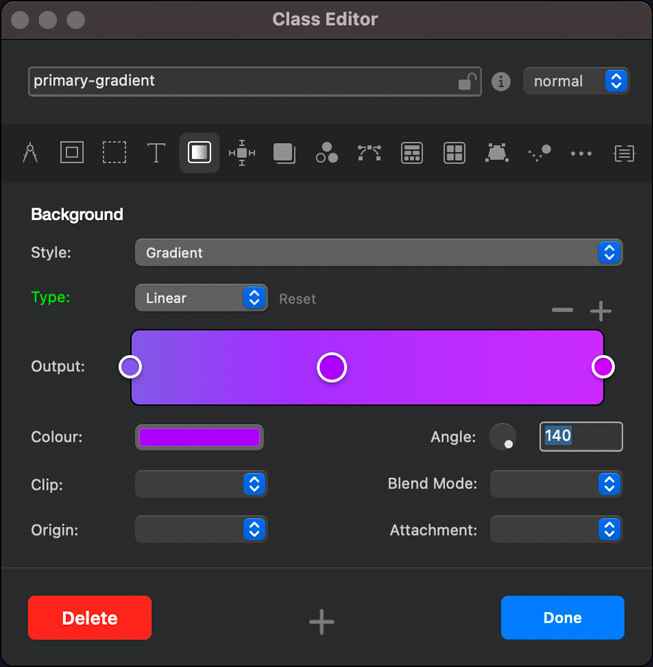Screen dimensions: 653x667
Task: Open the purple Colour swatch
Action: (199, 437)
